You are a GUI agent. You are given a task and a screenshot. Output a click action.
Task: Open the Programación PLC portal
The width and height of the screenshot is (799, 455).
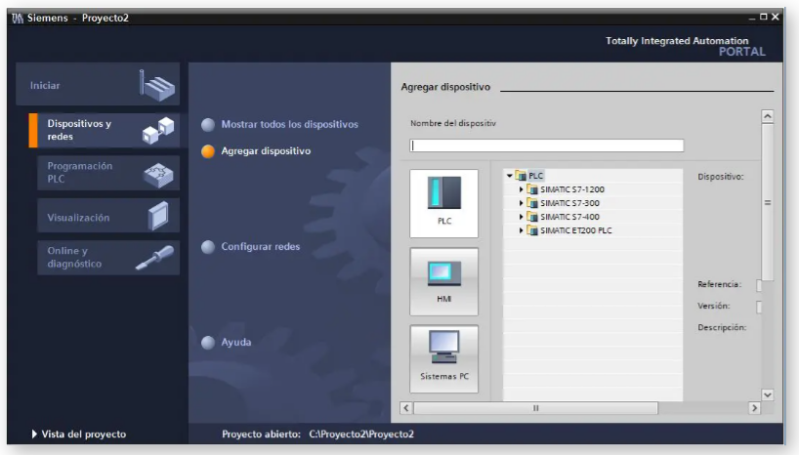109,173
